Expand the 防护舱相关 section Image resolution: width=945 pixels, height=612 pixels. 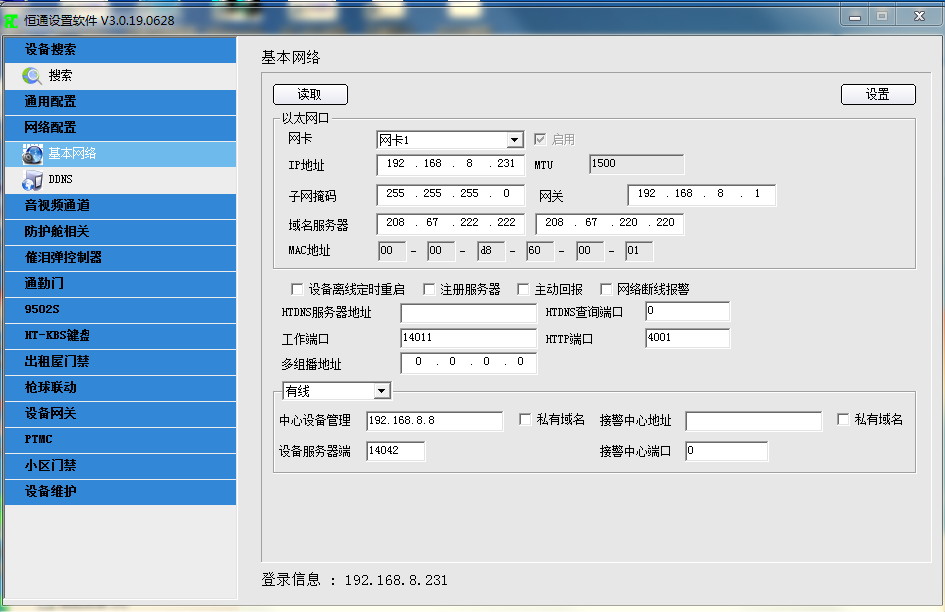[x=120, y=232]
